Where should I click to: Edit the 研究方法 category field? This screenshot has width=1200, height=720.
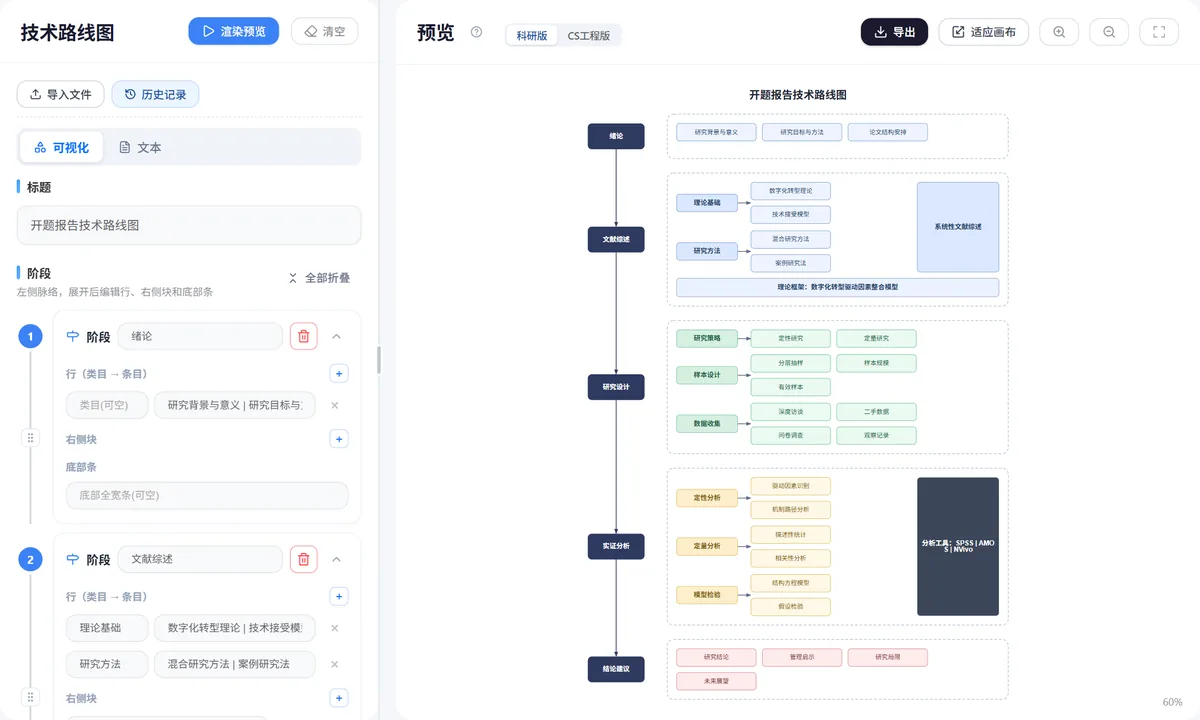coord(107,664)
